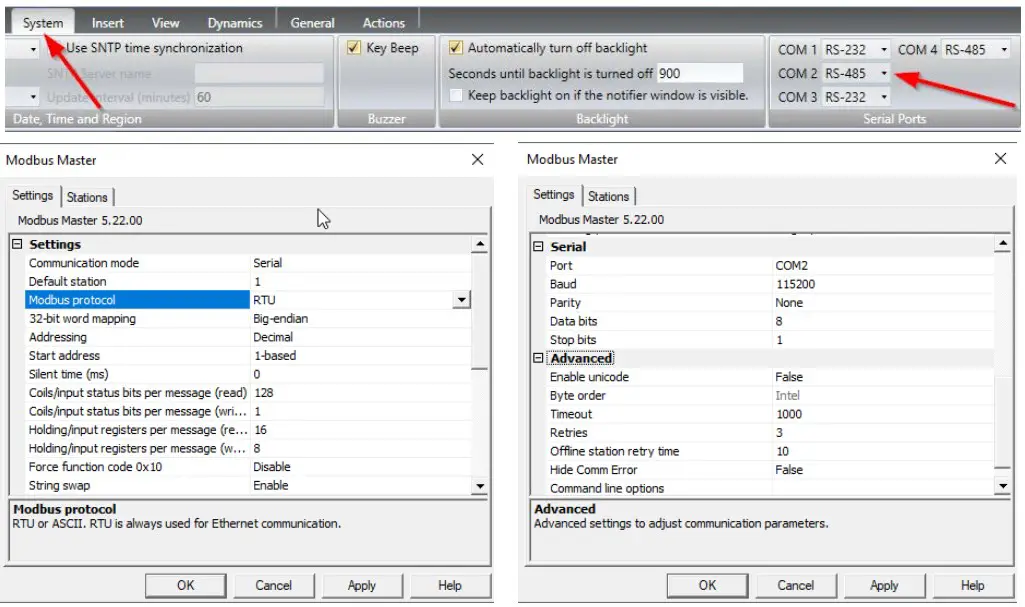Collapse the Serial section
This screenshot has height=607, width=1025.
[539, 246]
